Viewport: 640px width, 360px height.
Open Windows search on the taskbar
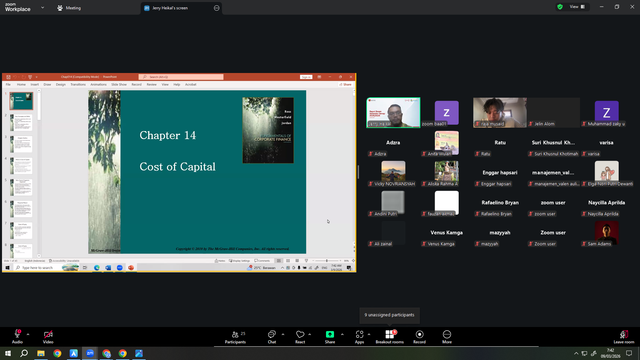[24, 353]
